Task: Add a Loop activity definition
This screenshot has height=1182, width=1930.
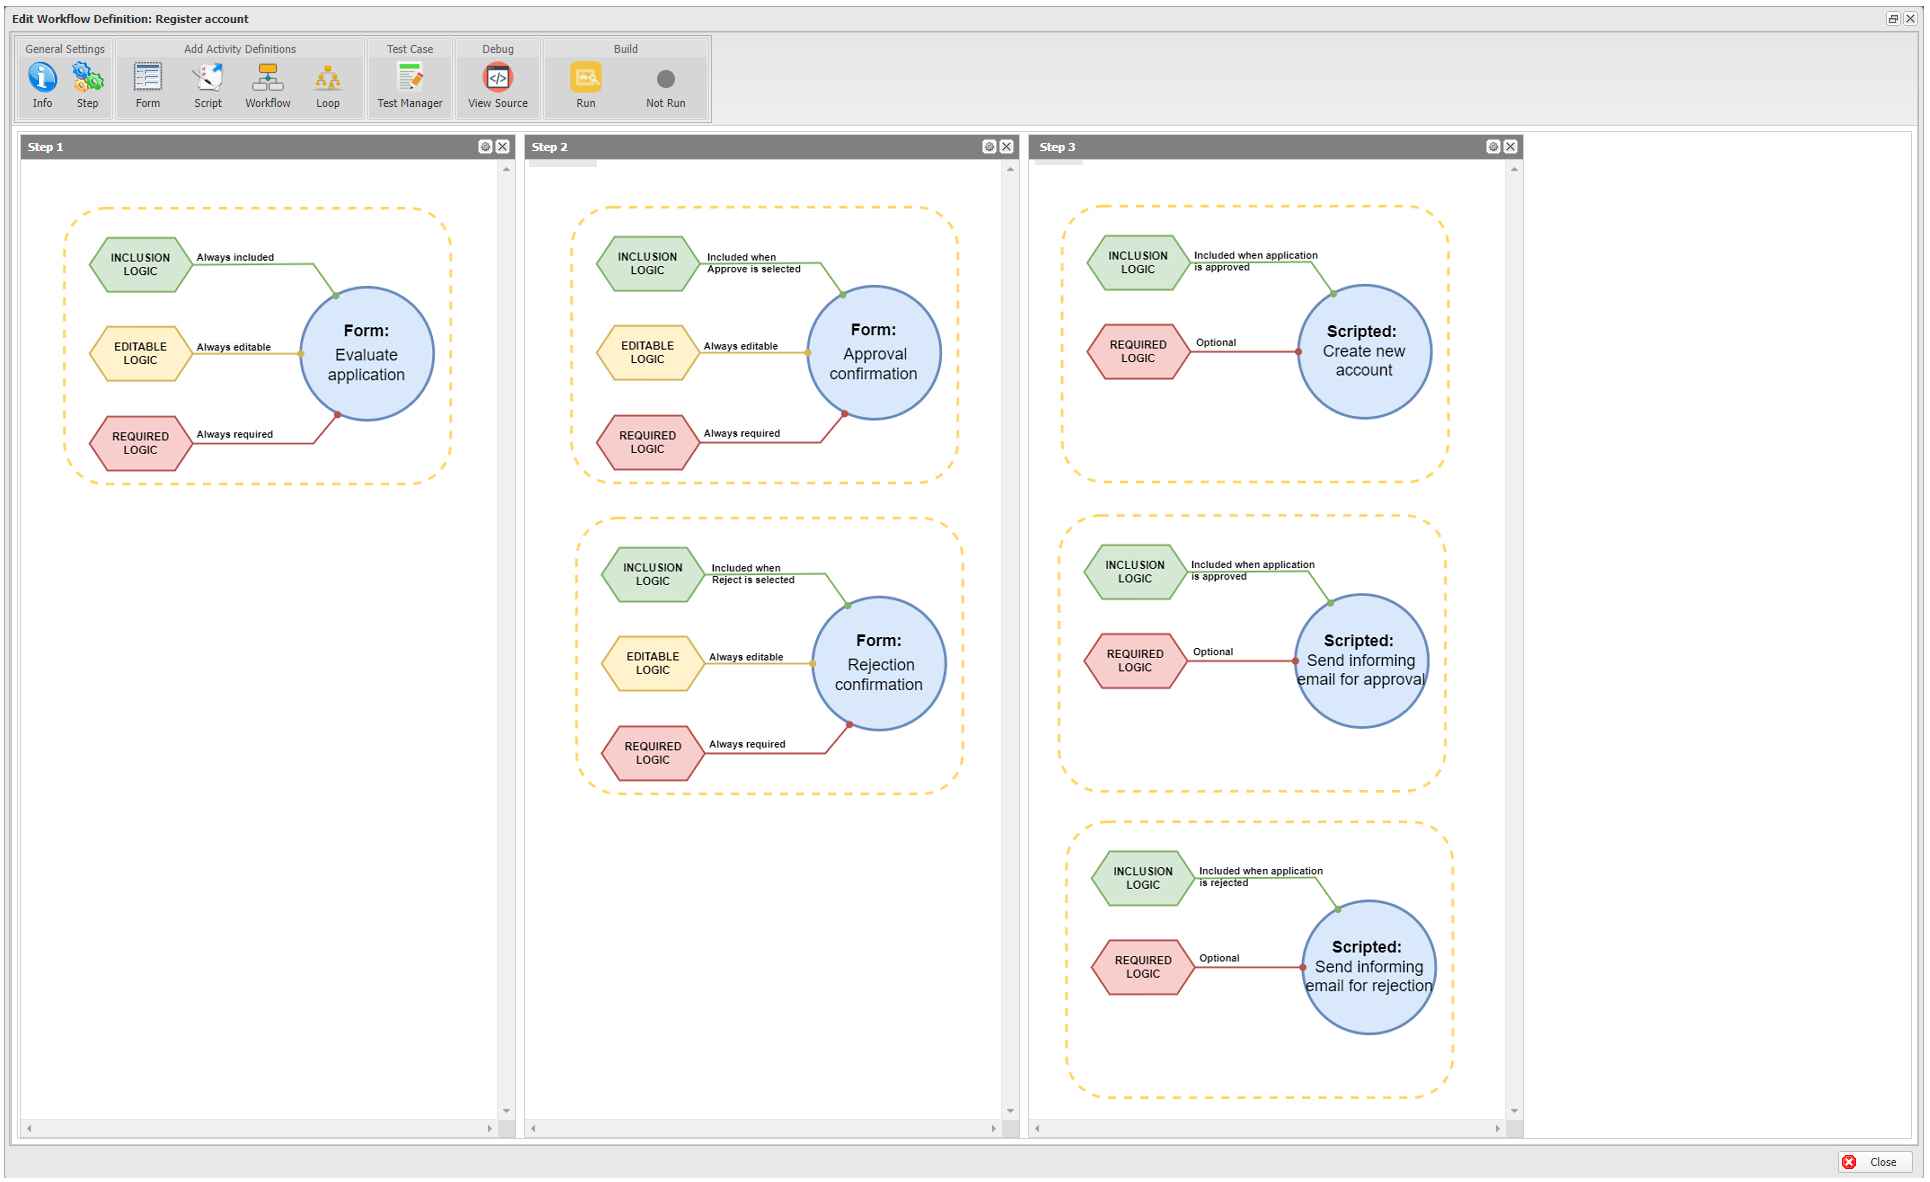Action: (328, 85)
